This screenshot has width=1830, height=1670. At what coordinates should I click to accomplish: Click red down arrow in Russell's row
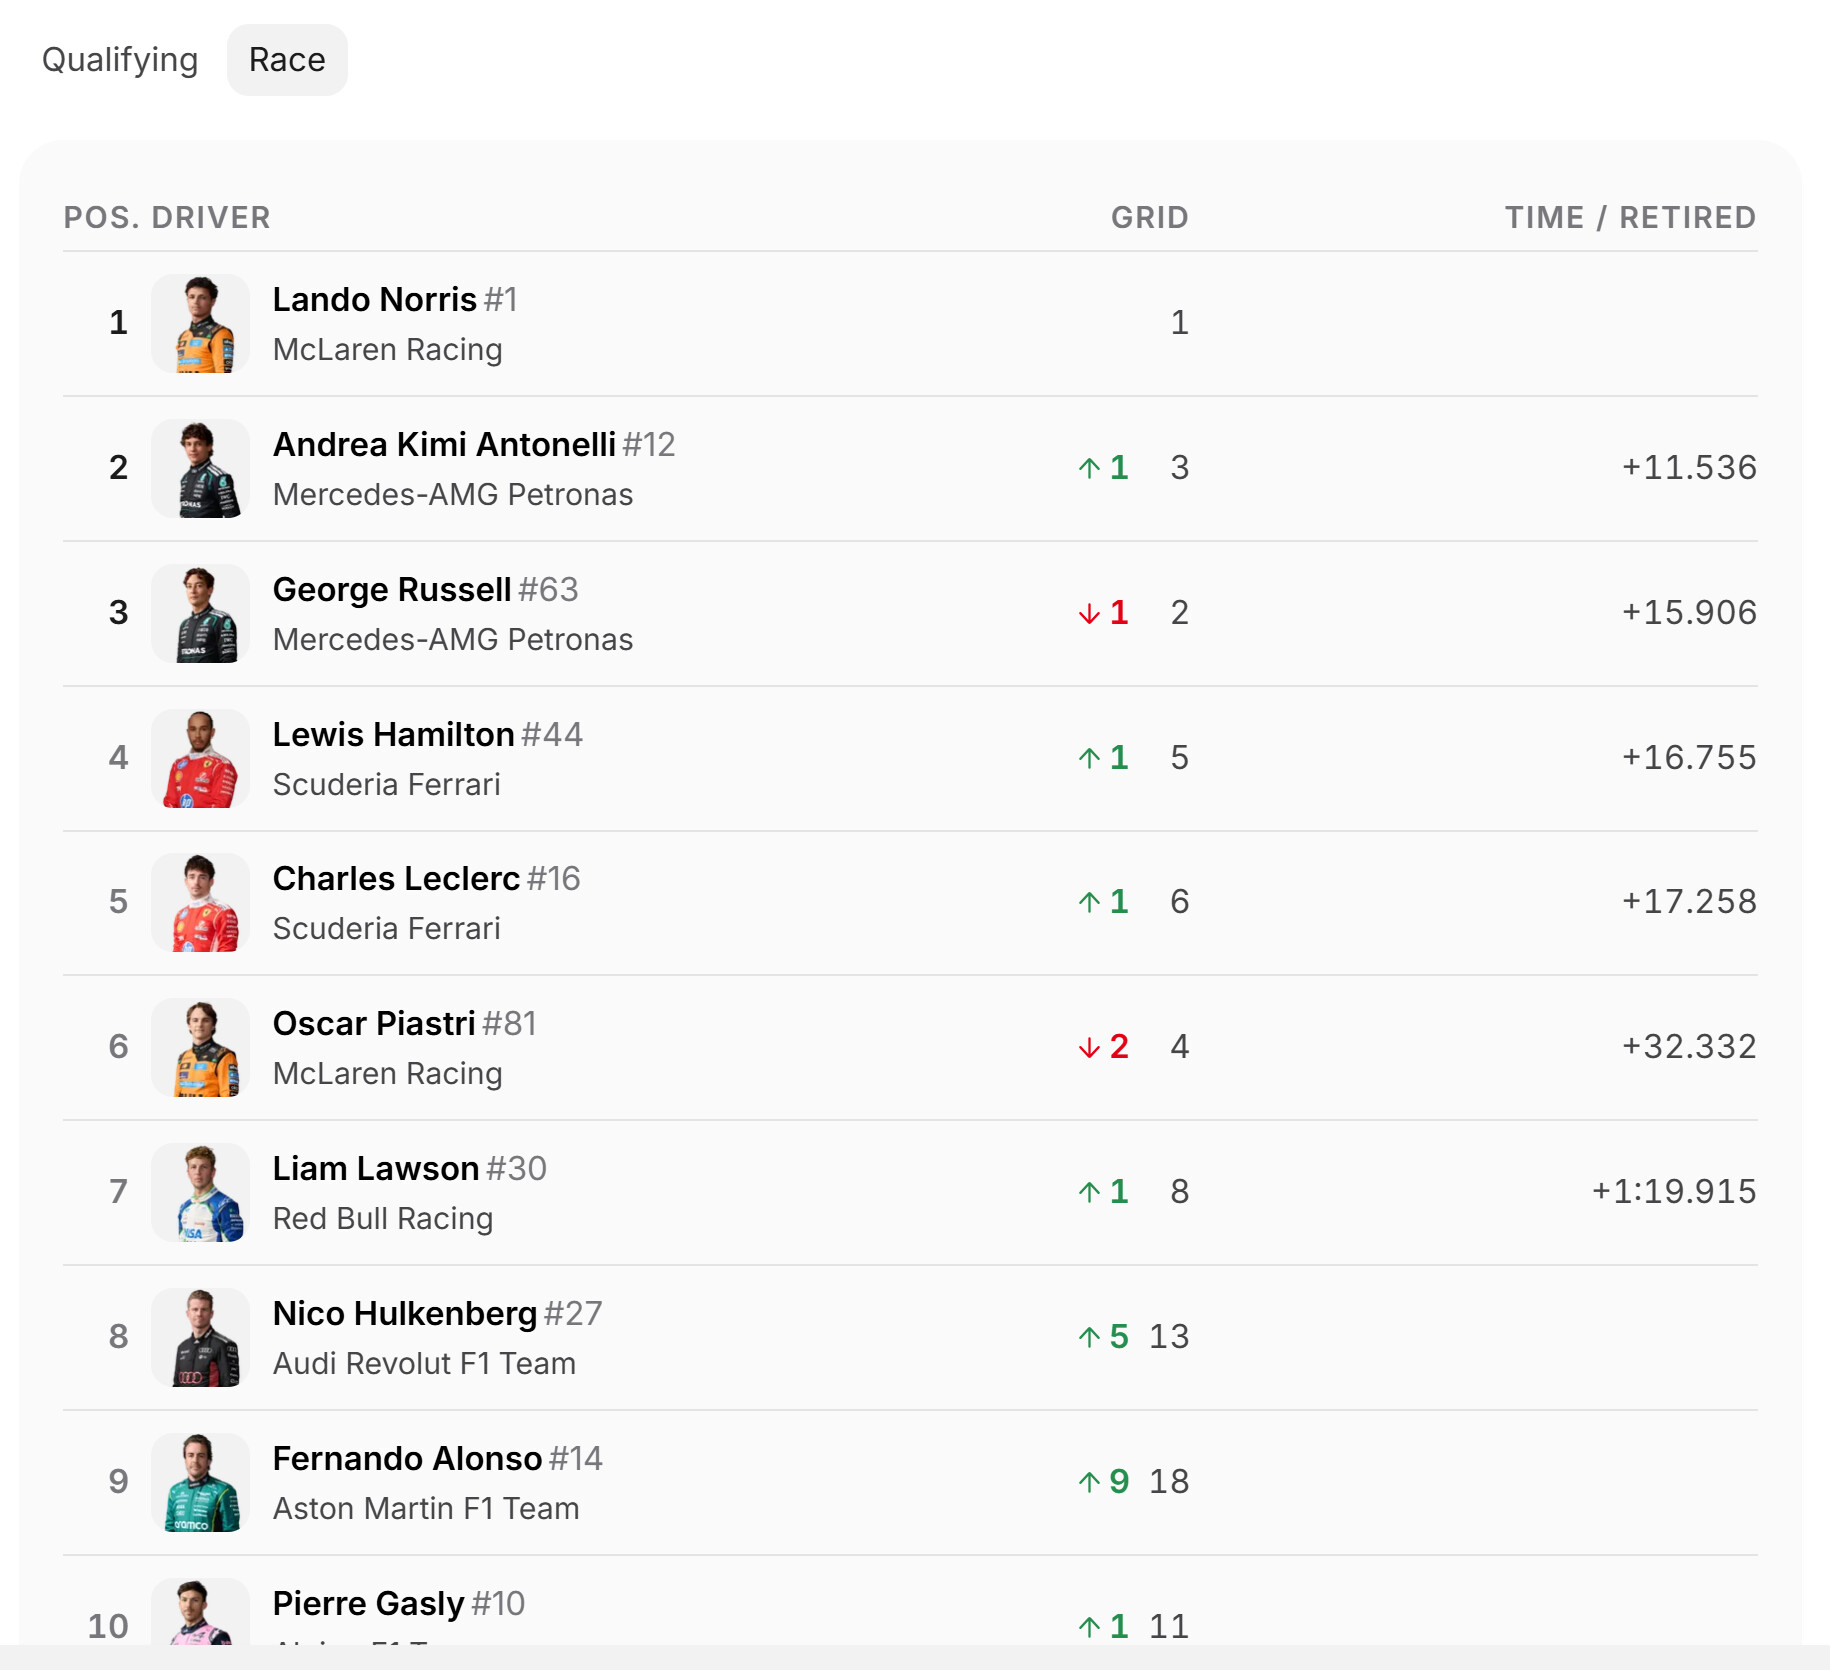tap(1089, 613)
